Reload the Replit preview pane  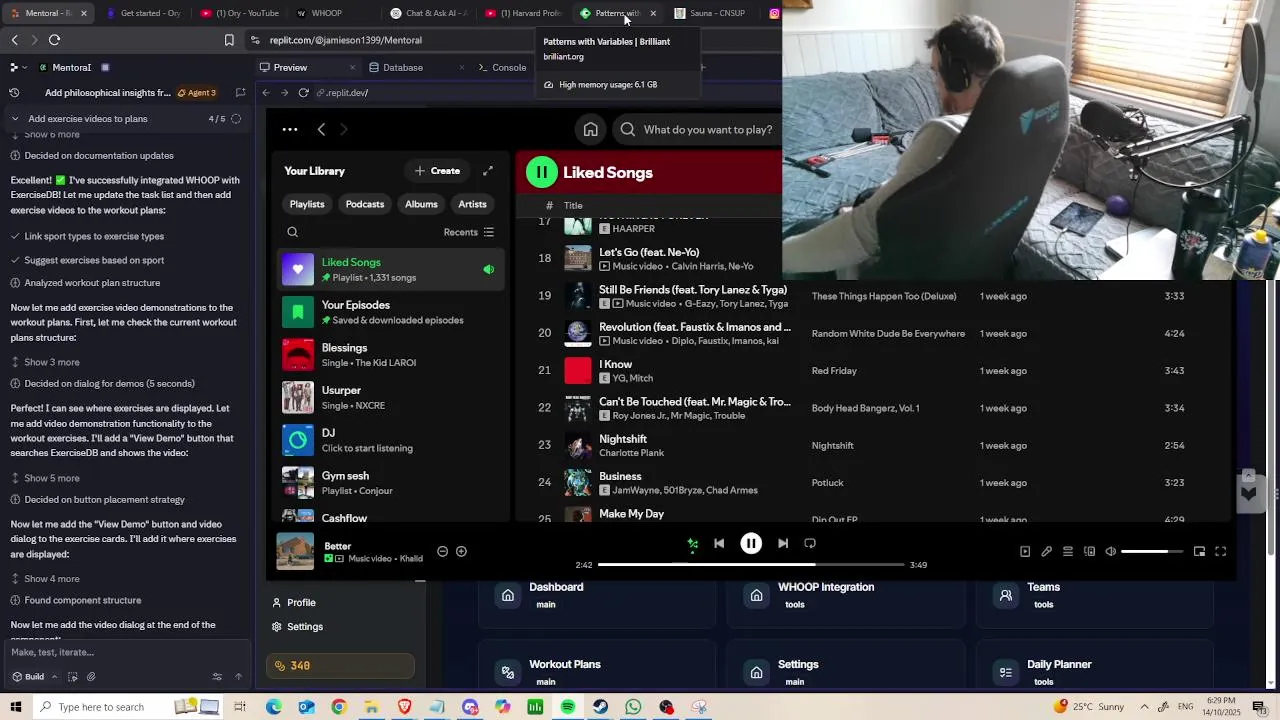tap(303, 93)
